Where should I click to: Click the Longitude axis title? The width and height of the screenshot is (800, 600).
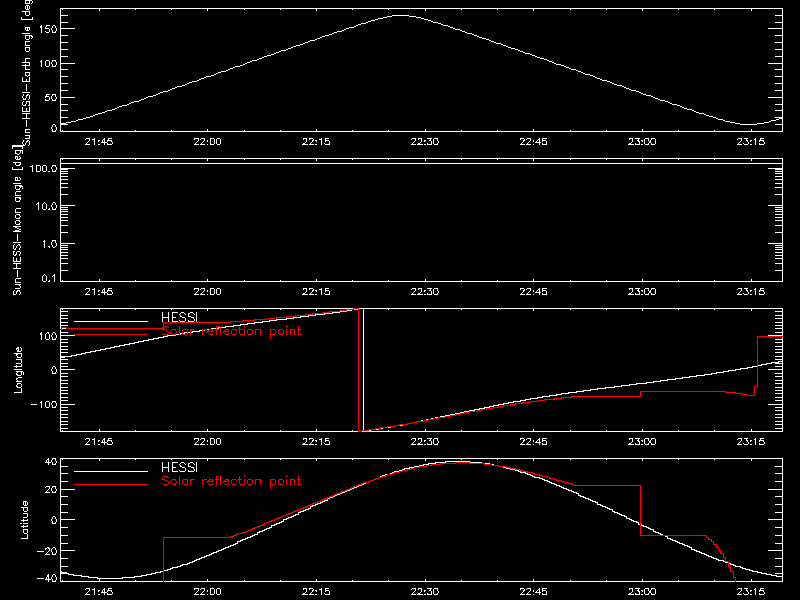18,370
